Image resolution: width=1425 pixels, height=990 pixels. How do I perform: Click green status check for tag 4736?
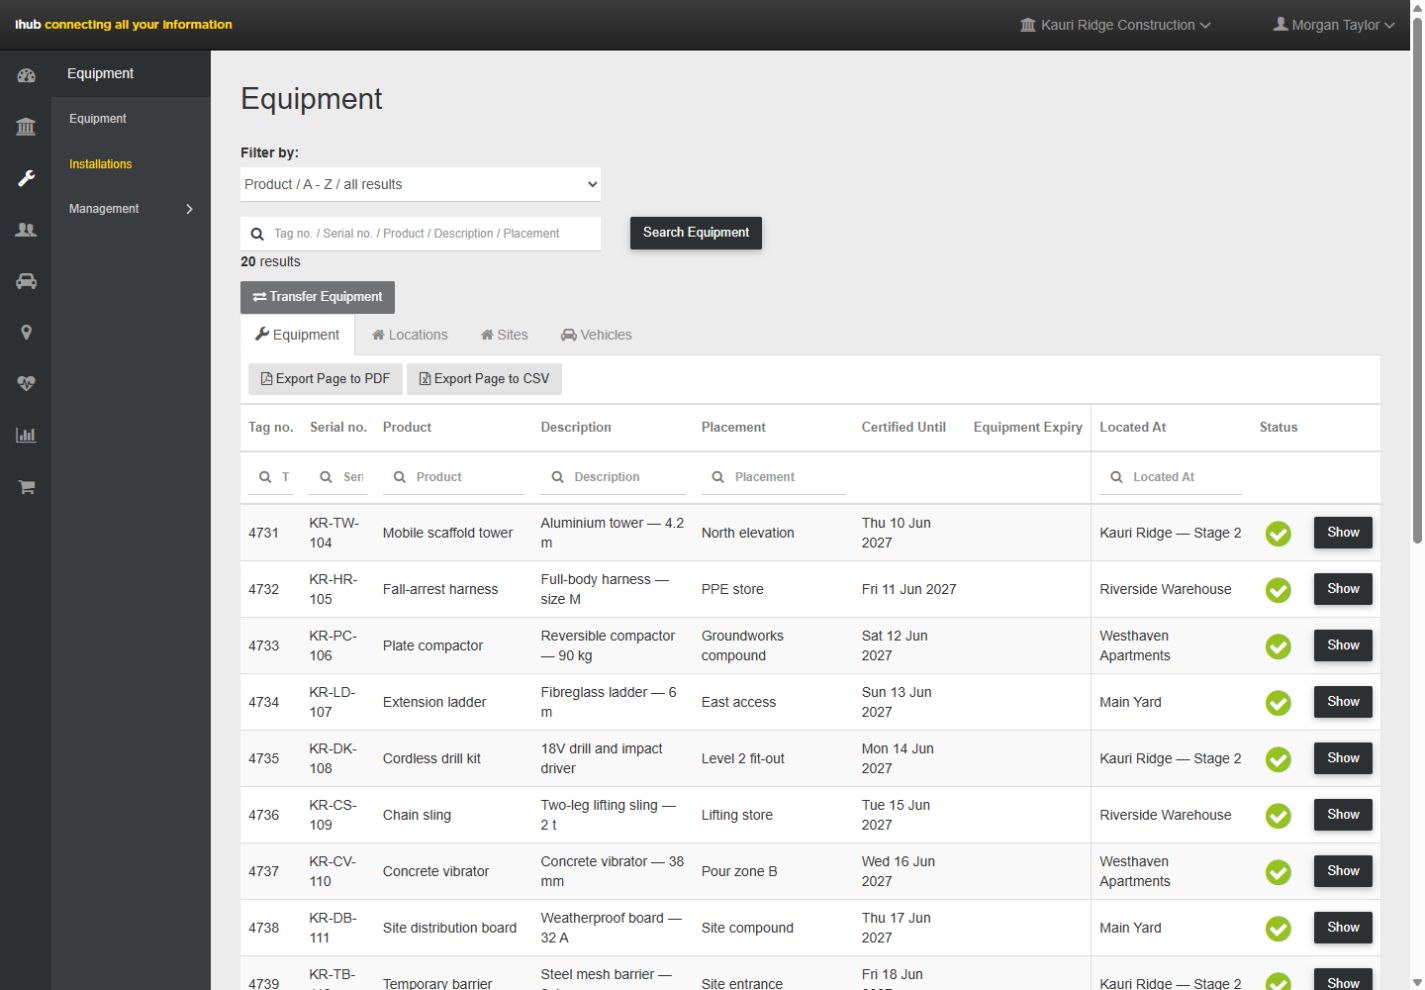point(1278,816)
